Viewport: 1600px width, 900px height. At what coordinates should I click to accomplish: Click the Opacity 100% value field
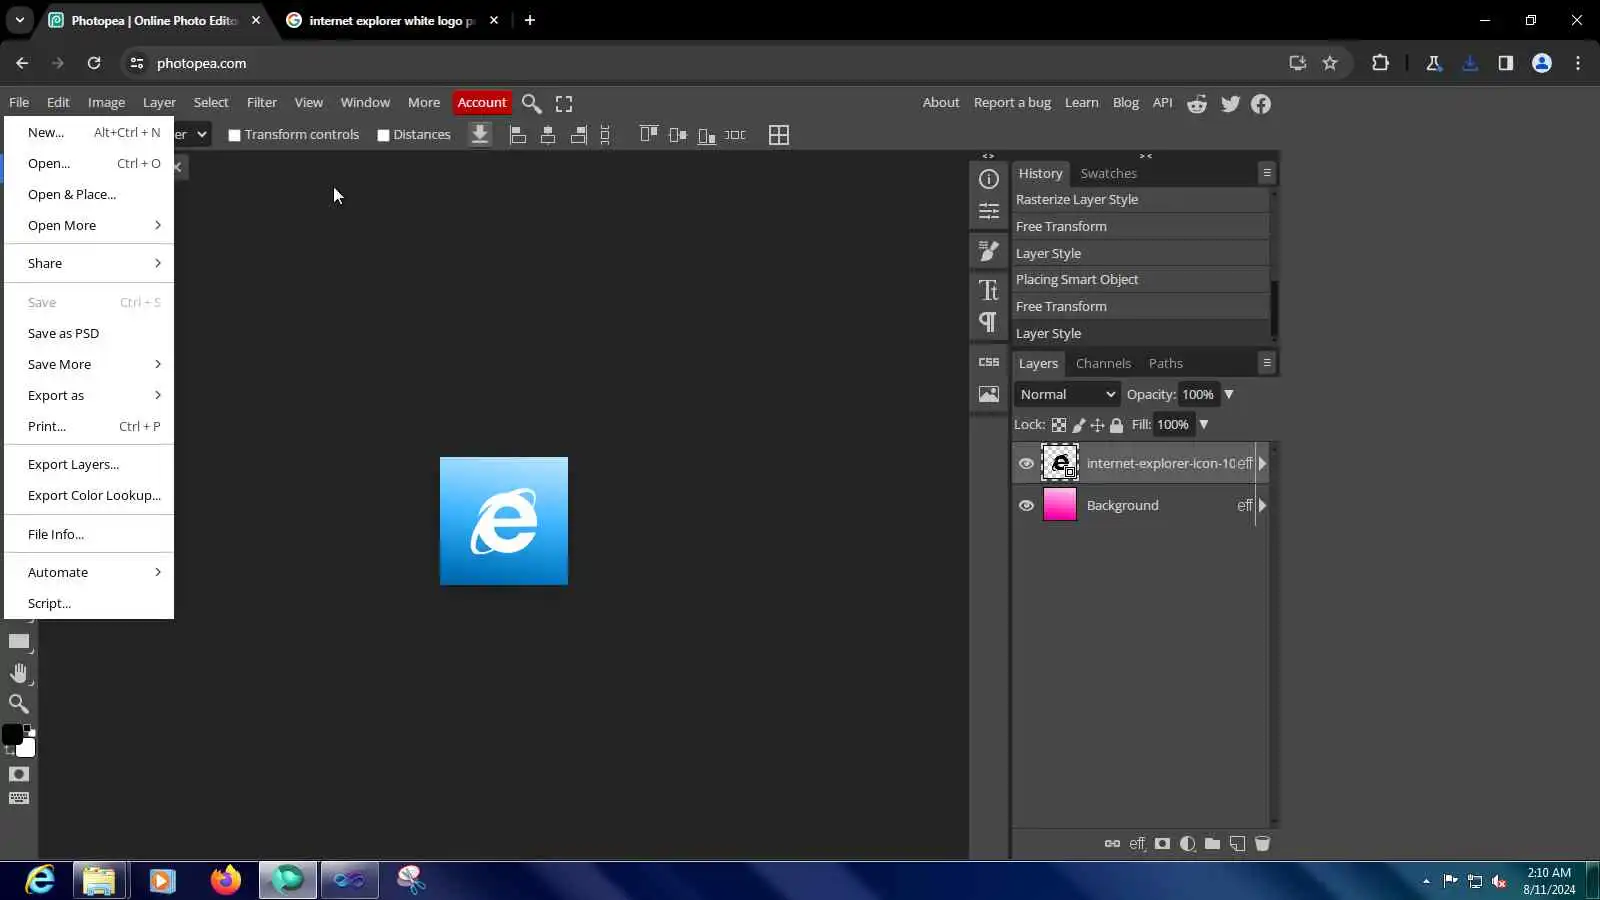pos(1198,395)
